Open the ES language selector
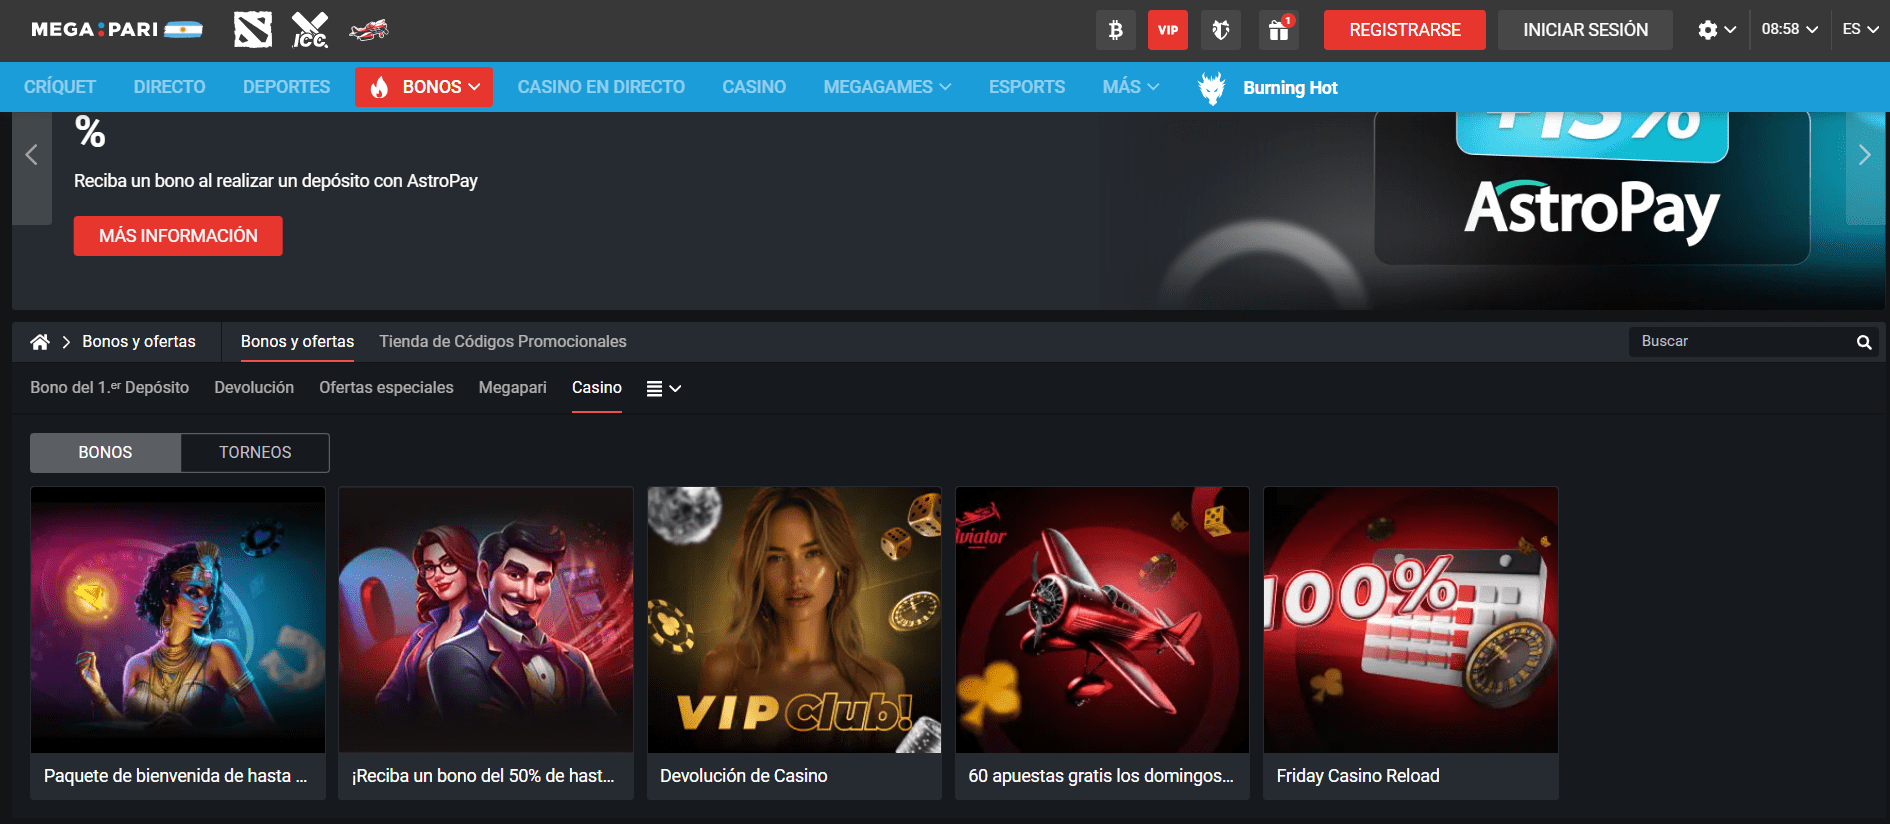The height and width of the screenshot is (824, 1890). 1861,30
